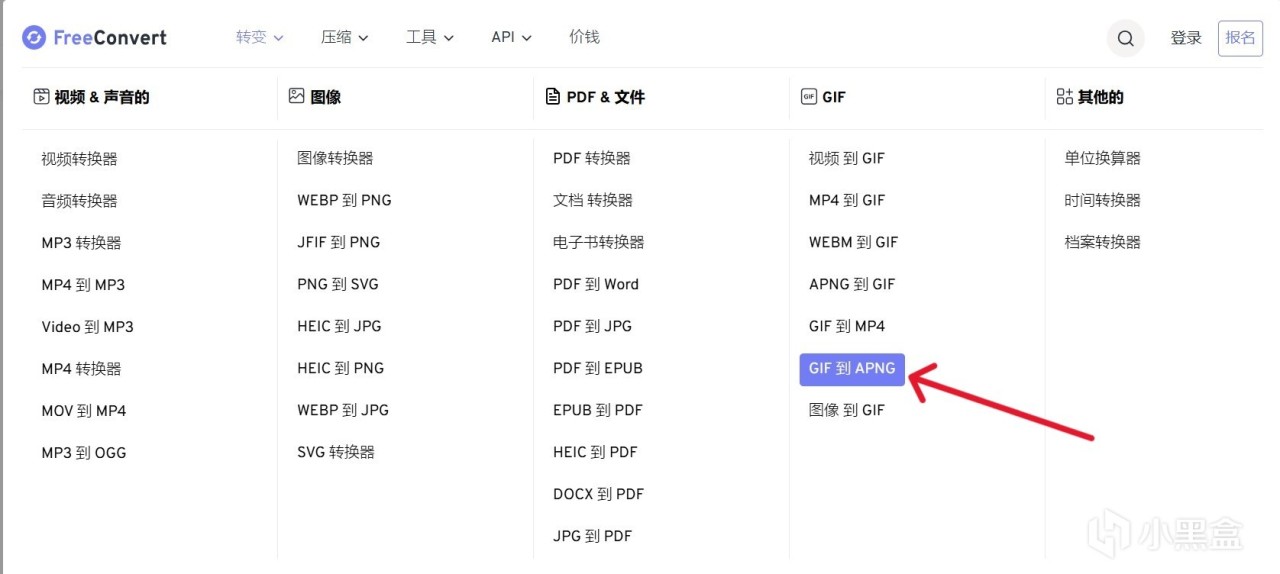The image size is (1280, 574).
Task: Expand the 工具 dropdown menu
Action: (x=430, y=37)
